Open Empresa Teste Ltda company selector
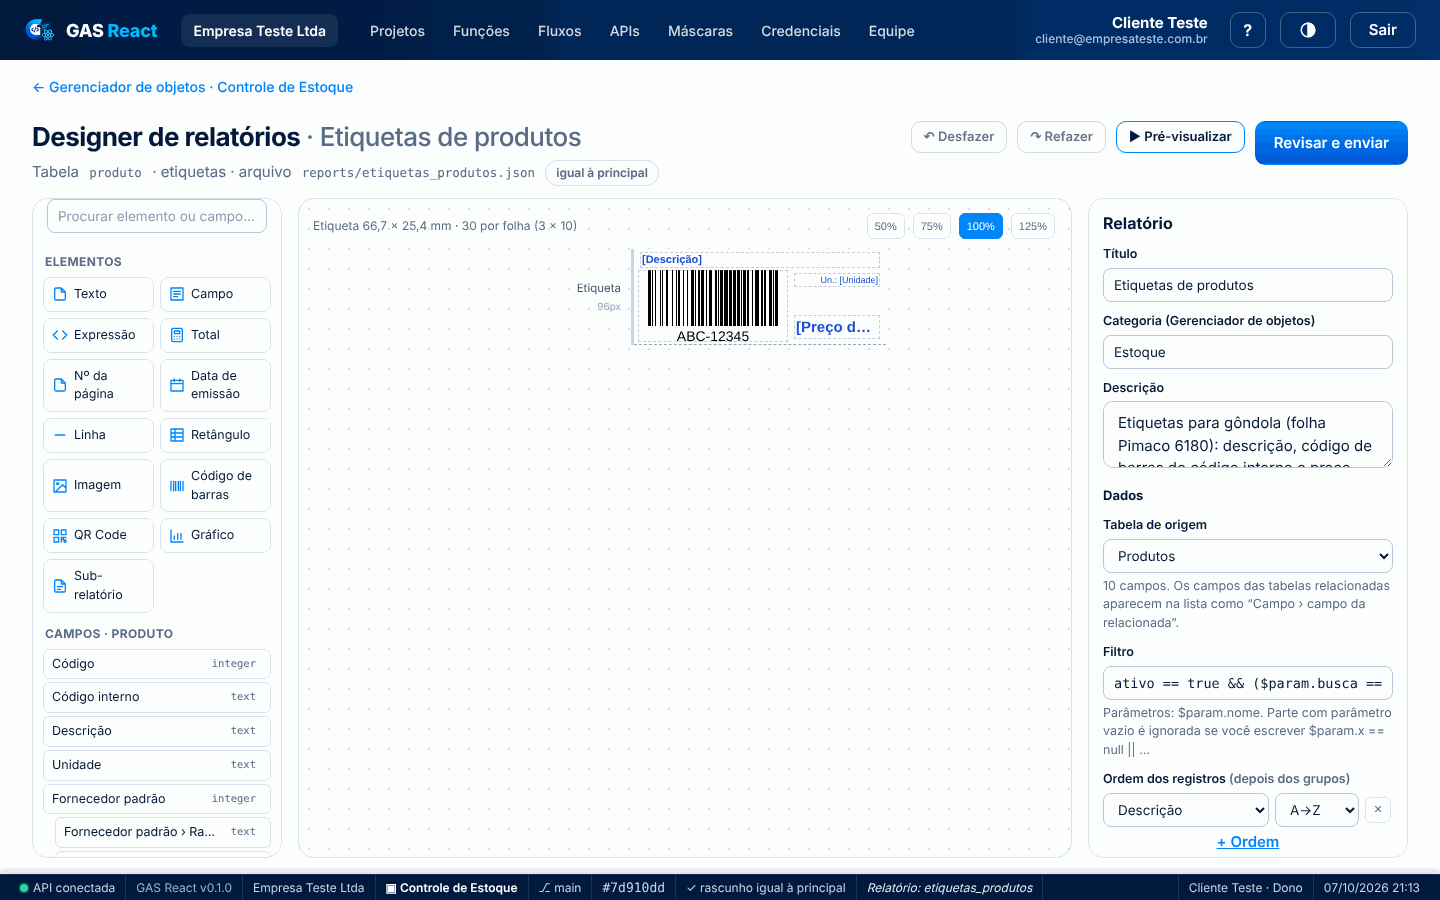1440x900 pixels. [259, 31]
